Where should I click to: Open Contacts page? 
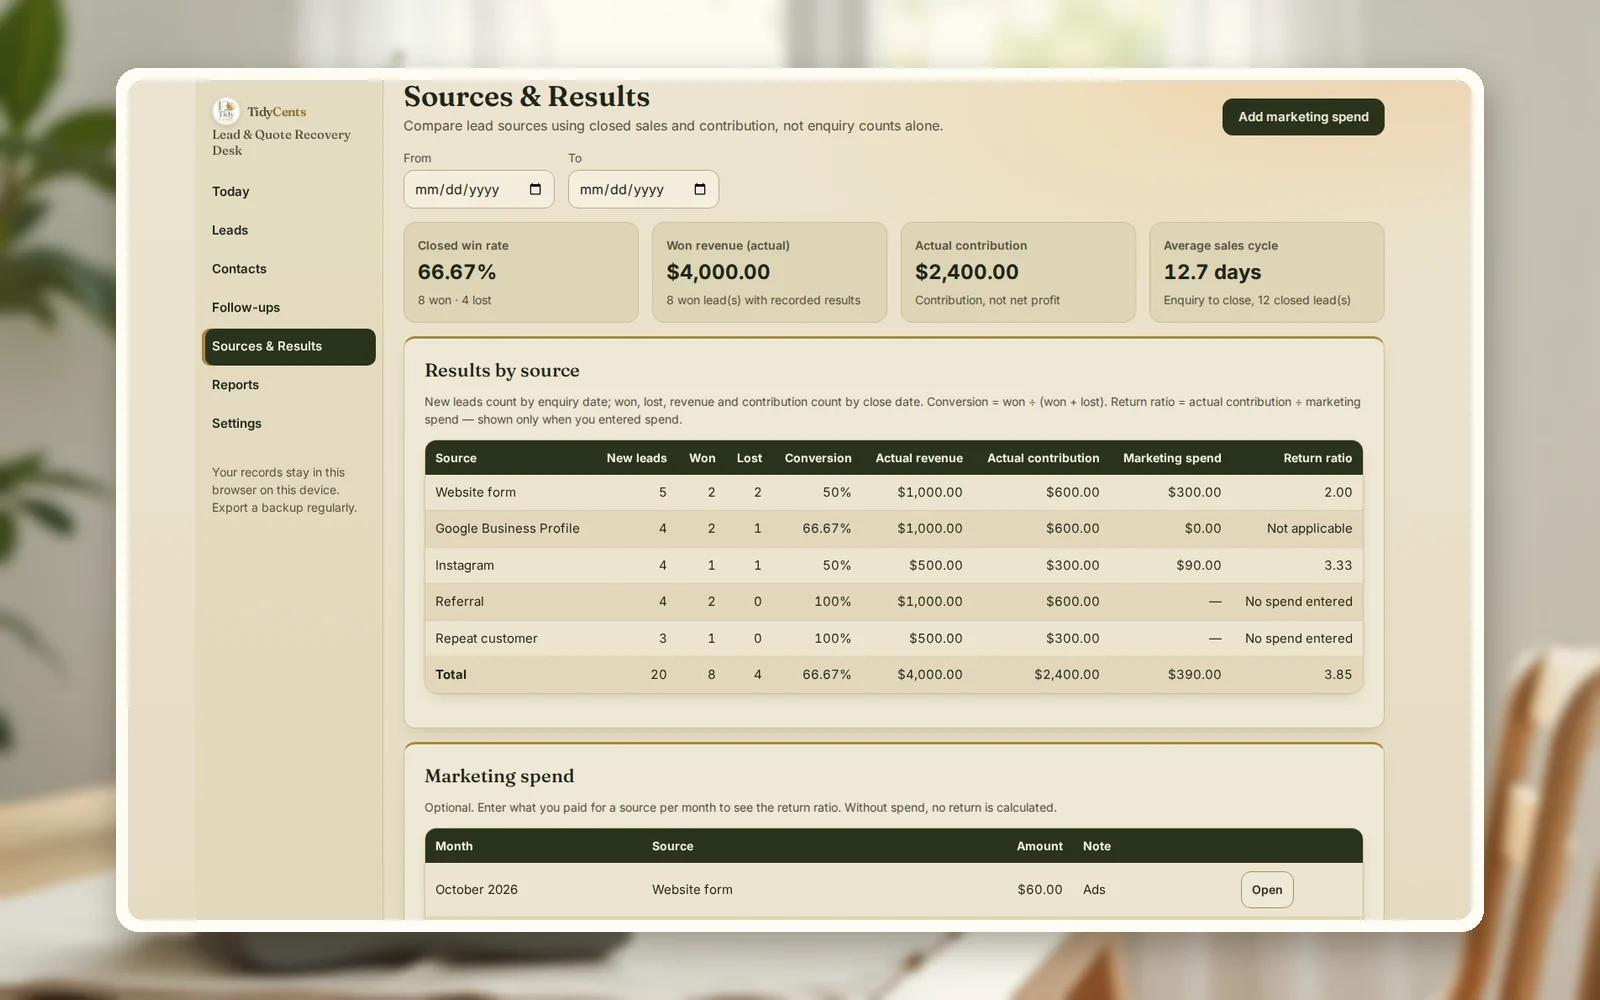tap(288, 269)
